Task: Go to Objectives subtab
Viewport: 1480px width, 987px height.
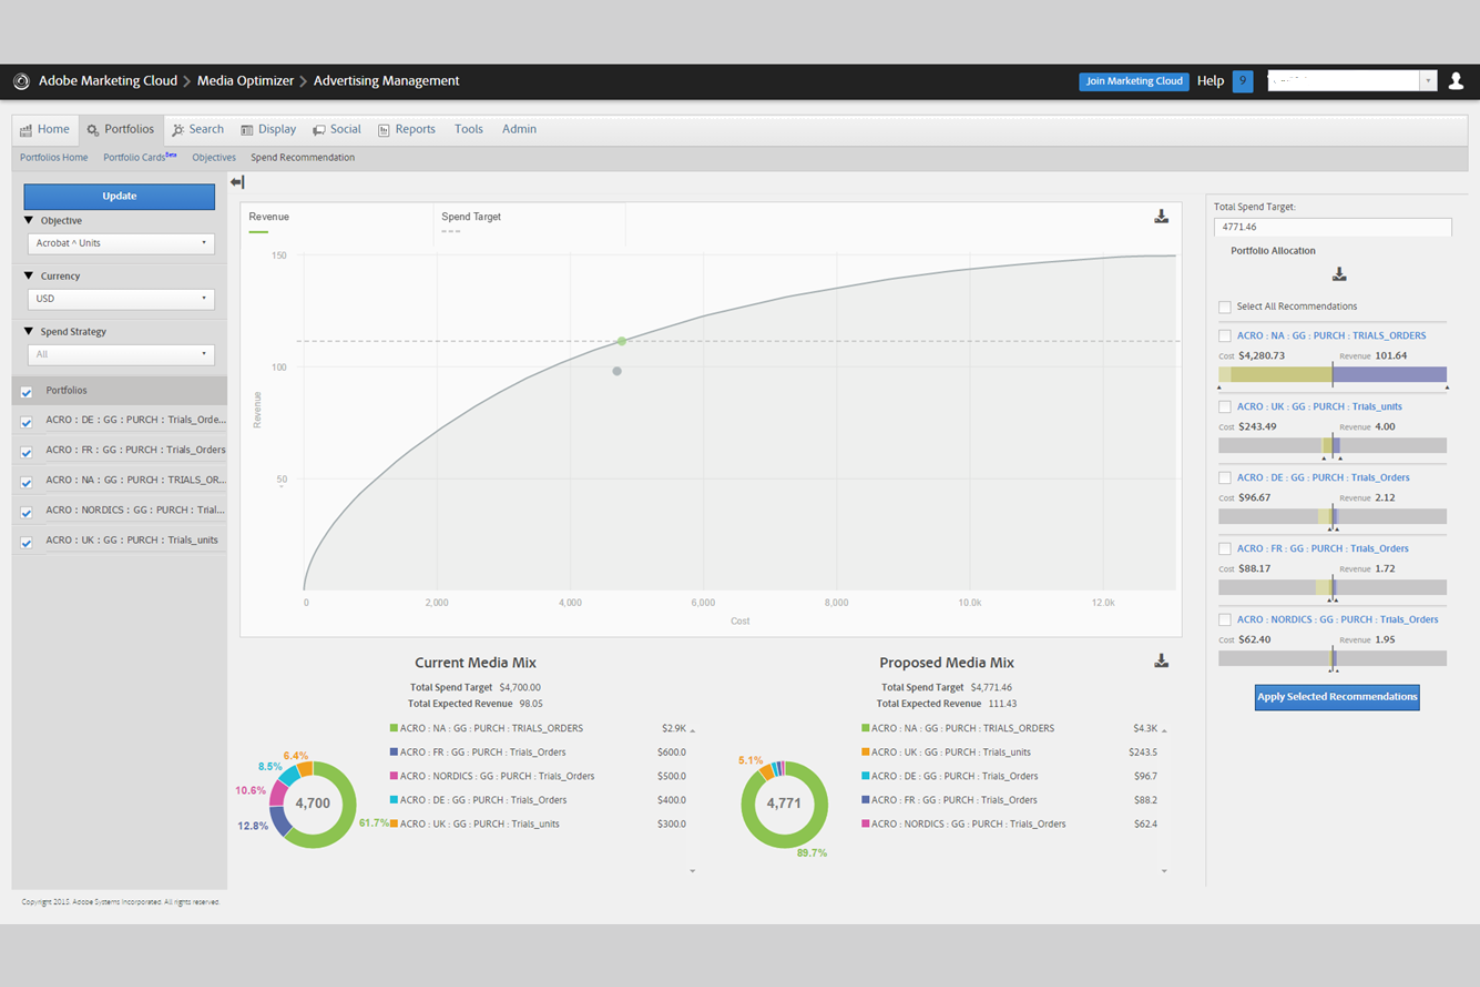Action: point(214,158)
